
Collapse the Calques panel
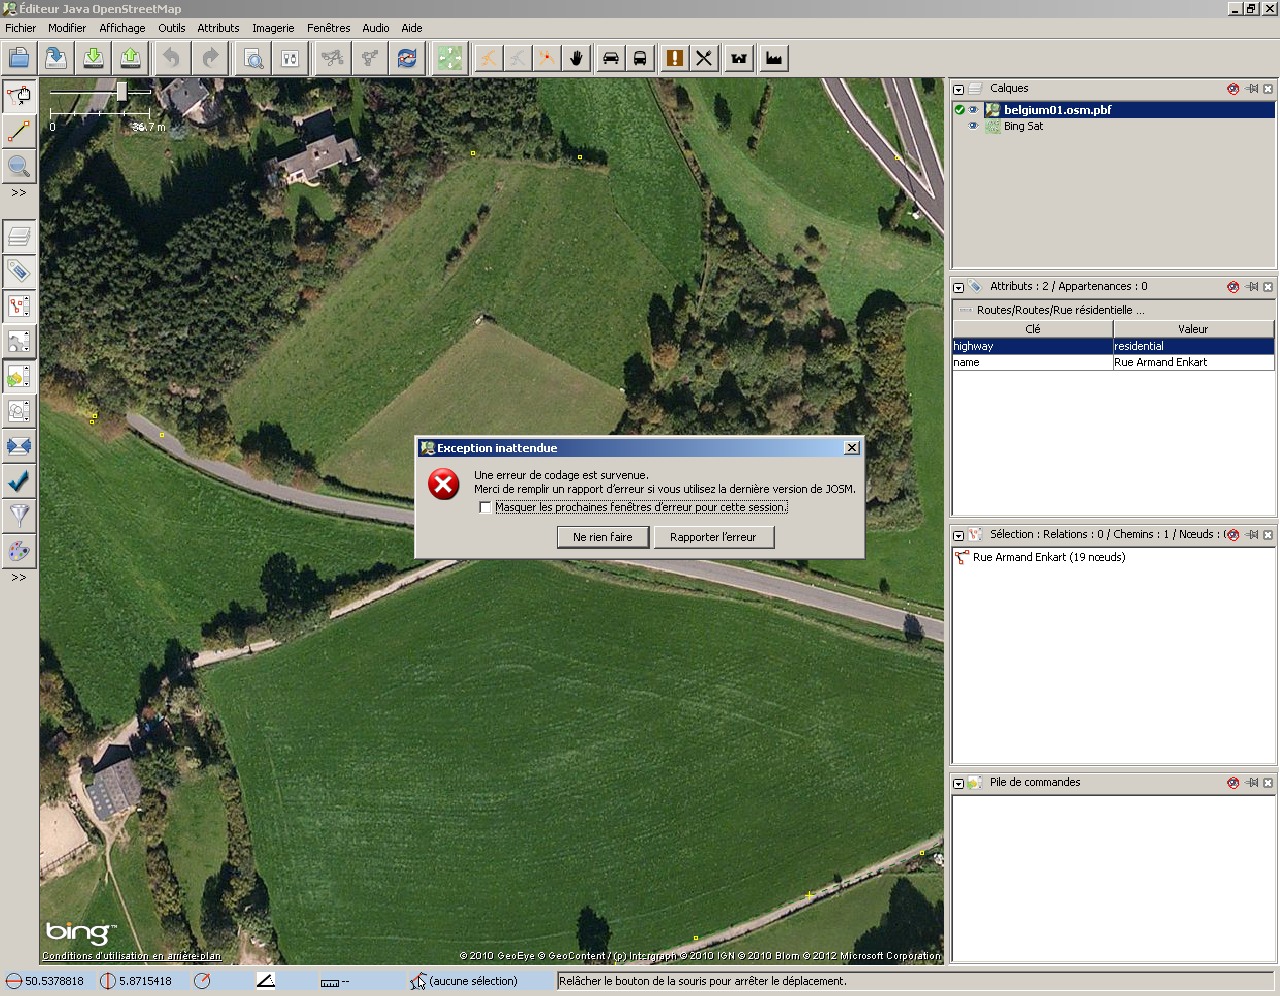coord(958,89)
